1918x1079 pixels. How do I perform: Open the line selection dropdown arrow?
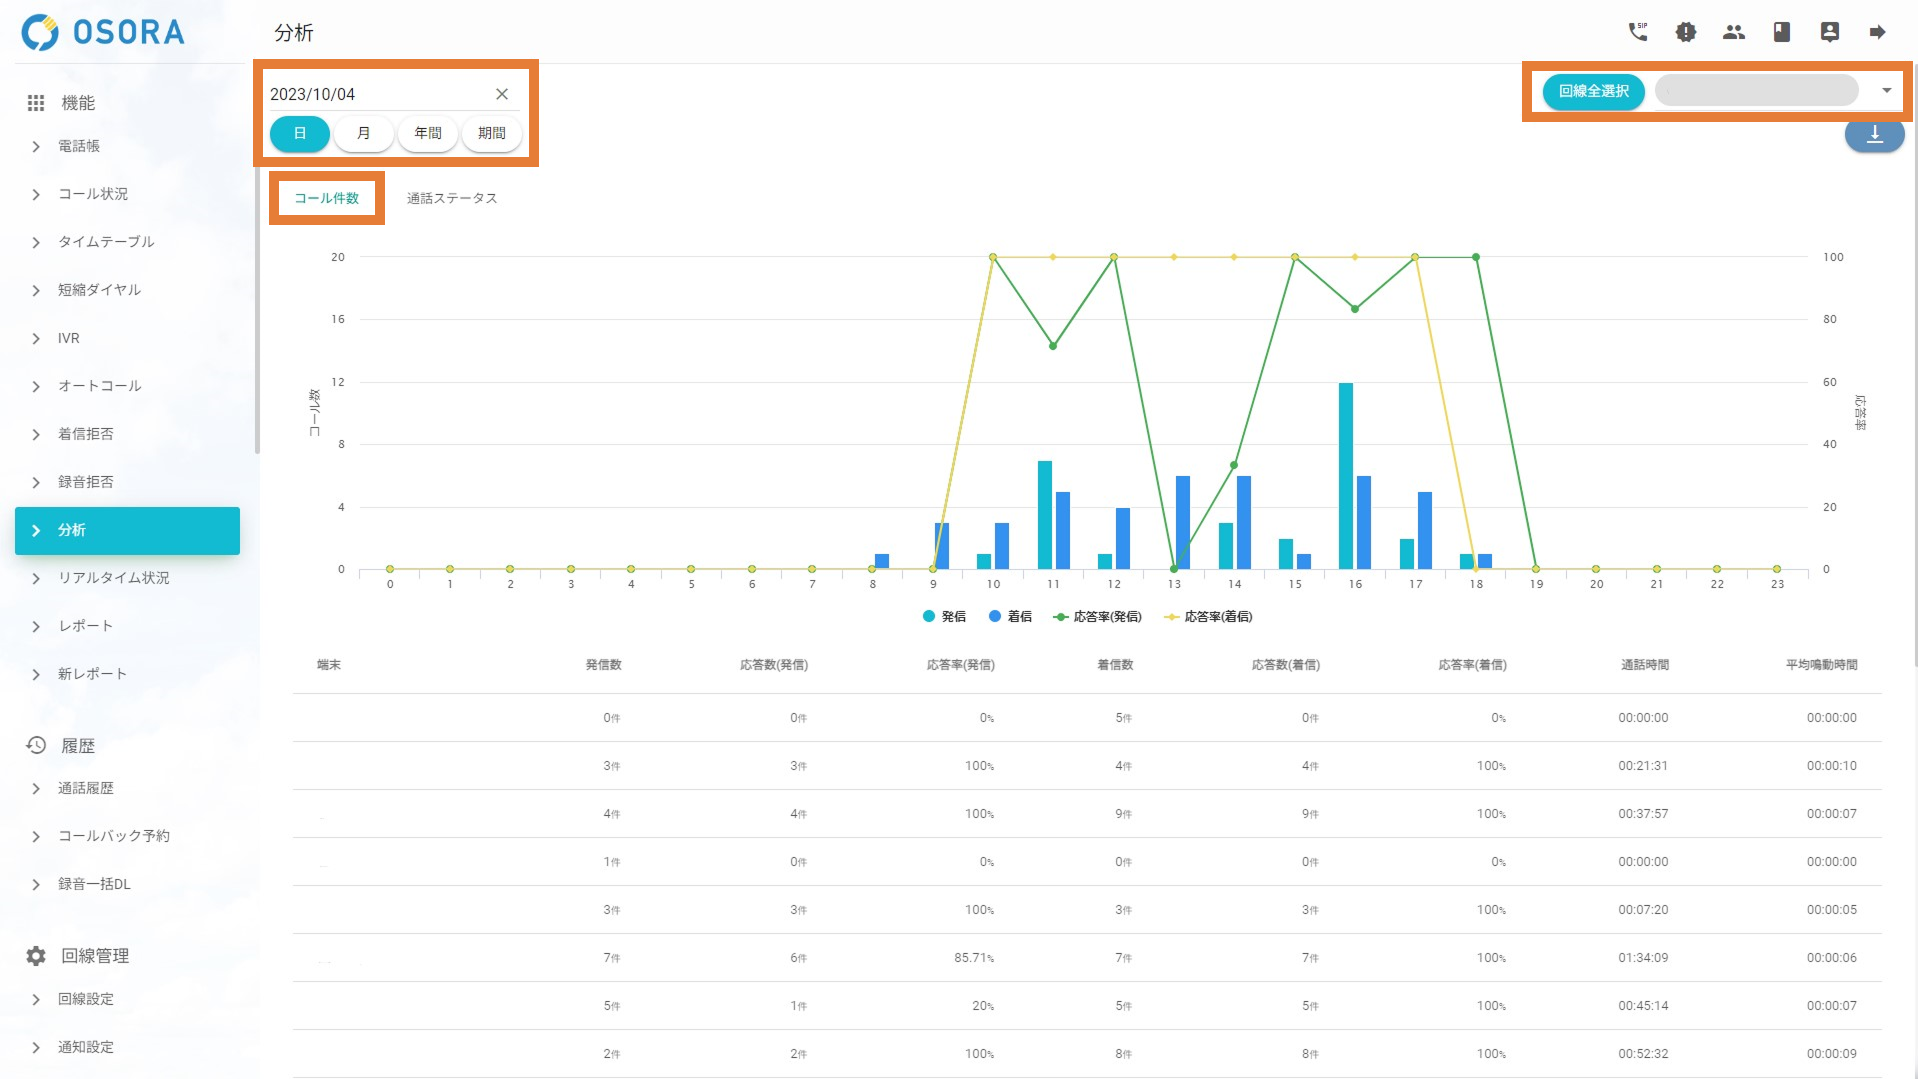click(1886, 91)
